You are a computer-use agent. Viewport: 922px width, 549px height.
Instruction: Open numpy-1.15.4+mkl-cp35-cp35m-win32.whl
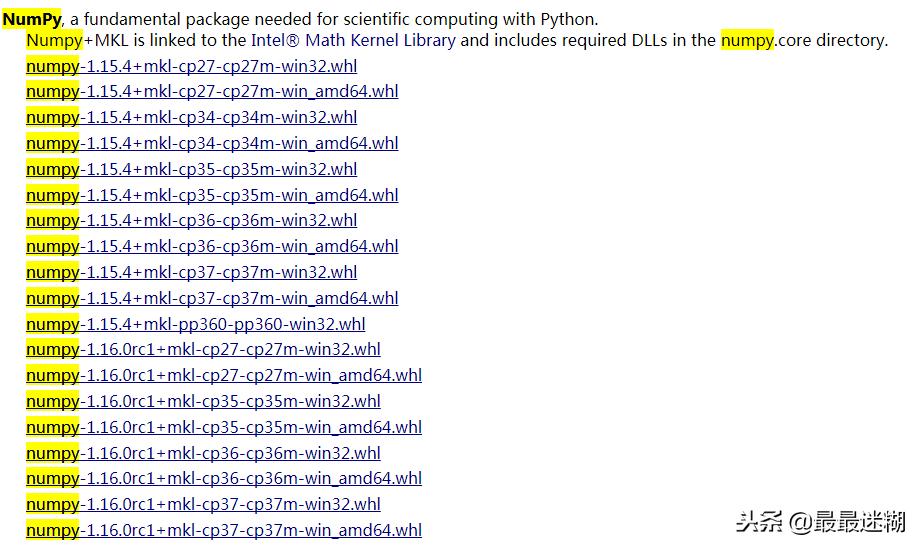coord(191,169)
